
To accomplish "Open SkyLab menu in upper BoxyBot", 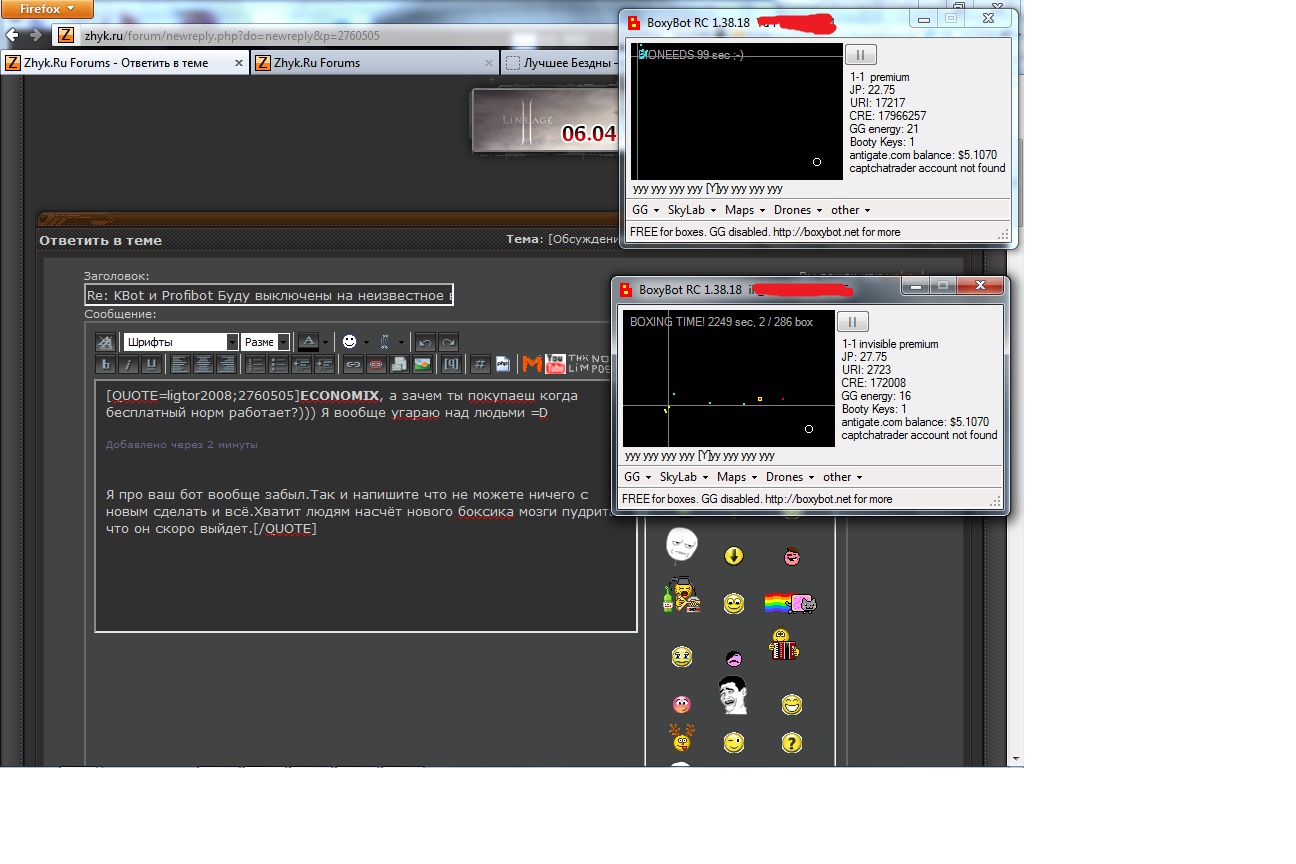I will point(691,210).
